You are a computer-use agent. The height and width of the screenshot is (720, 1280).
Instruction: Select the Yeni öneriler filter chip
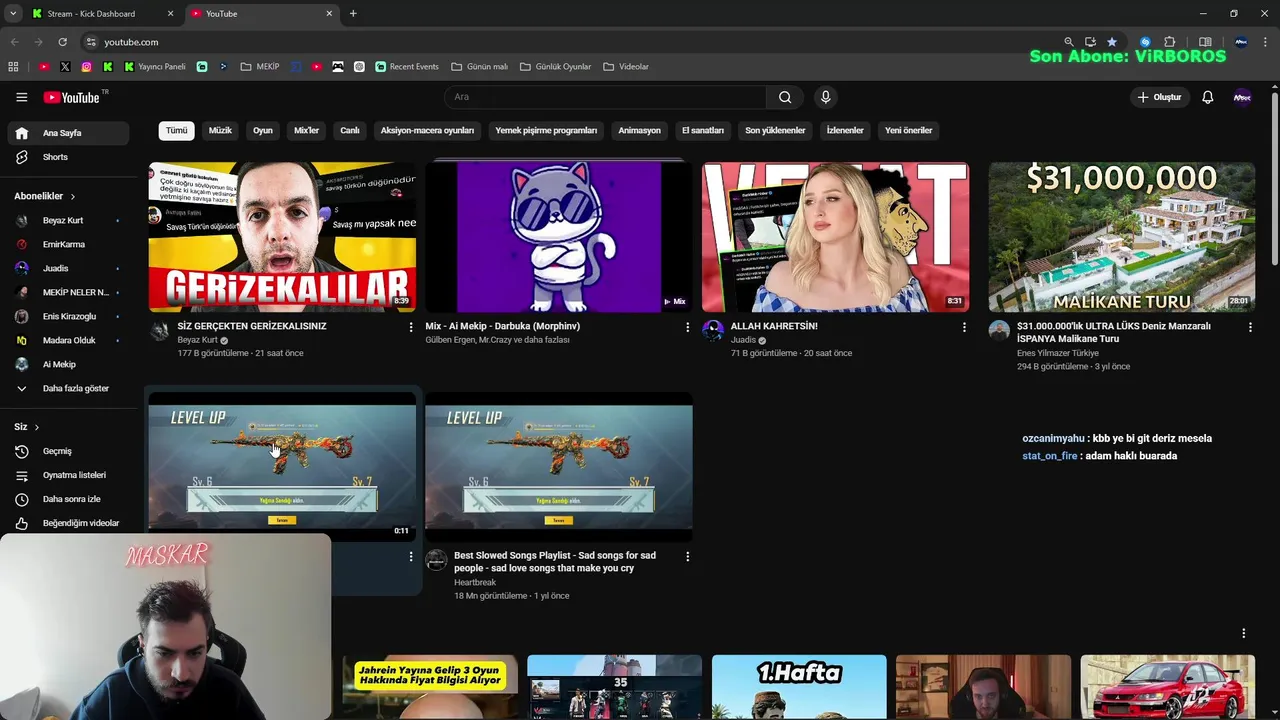(908, 130)
